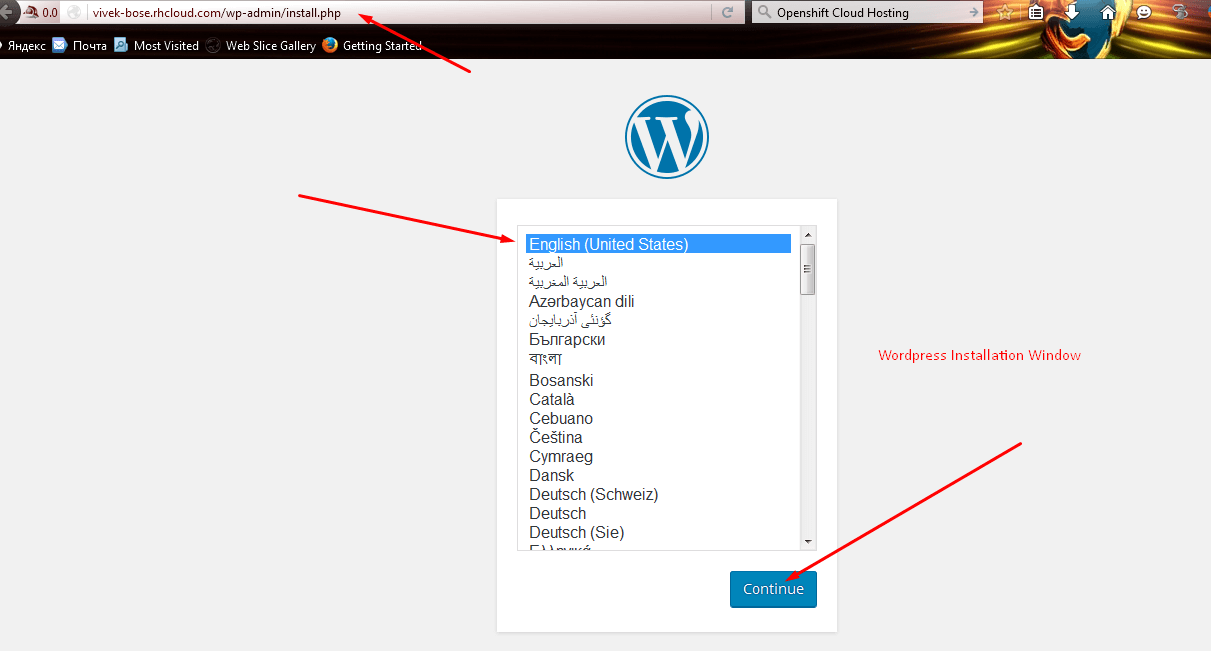Select Deutsch (Schweiz) in the language list
This screenshot has height=651, width=1211.
tap(659, 494)
